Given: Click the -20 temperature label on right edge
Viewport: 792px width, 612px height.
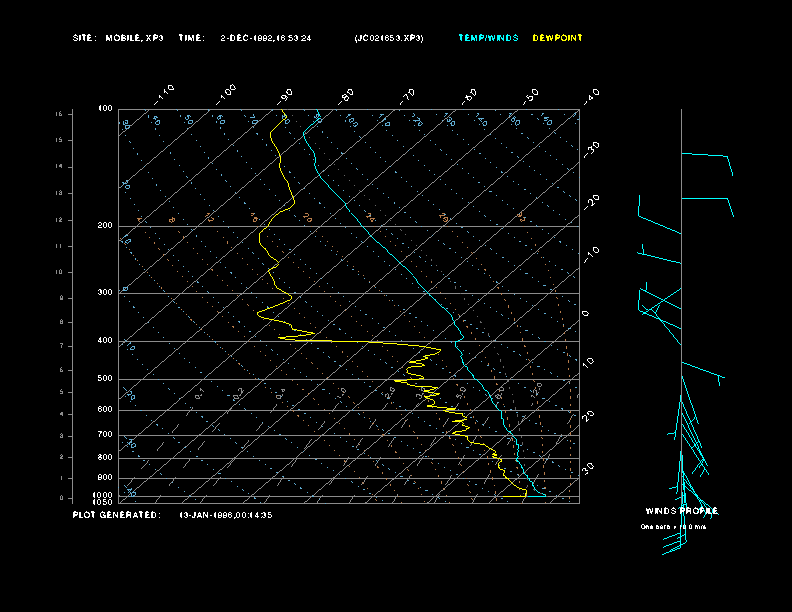Looking at the screenshot, I should coord(591,202).
